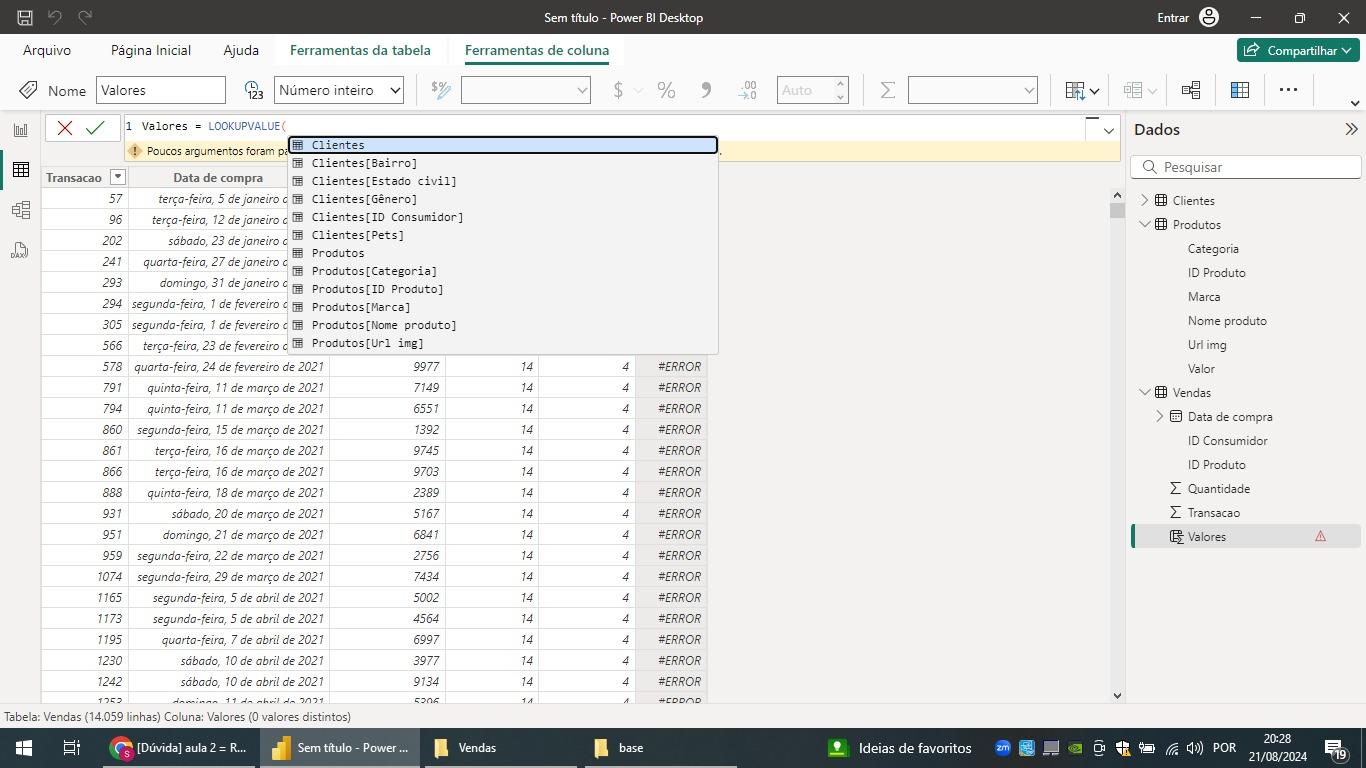Open Model view in left sidebar
This screenshot has width=1366, height=768.
click(x=20, y=210)
